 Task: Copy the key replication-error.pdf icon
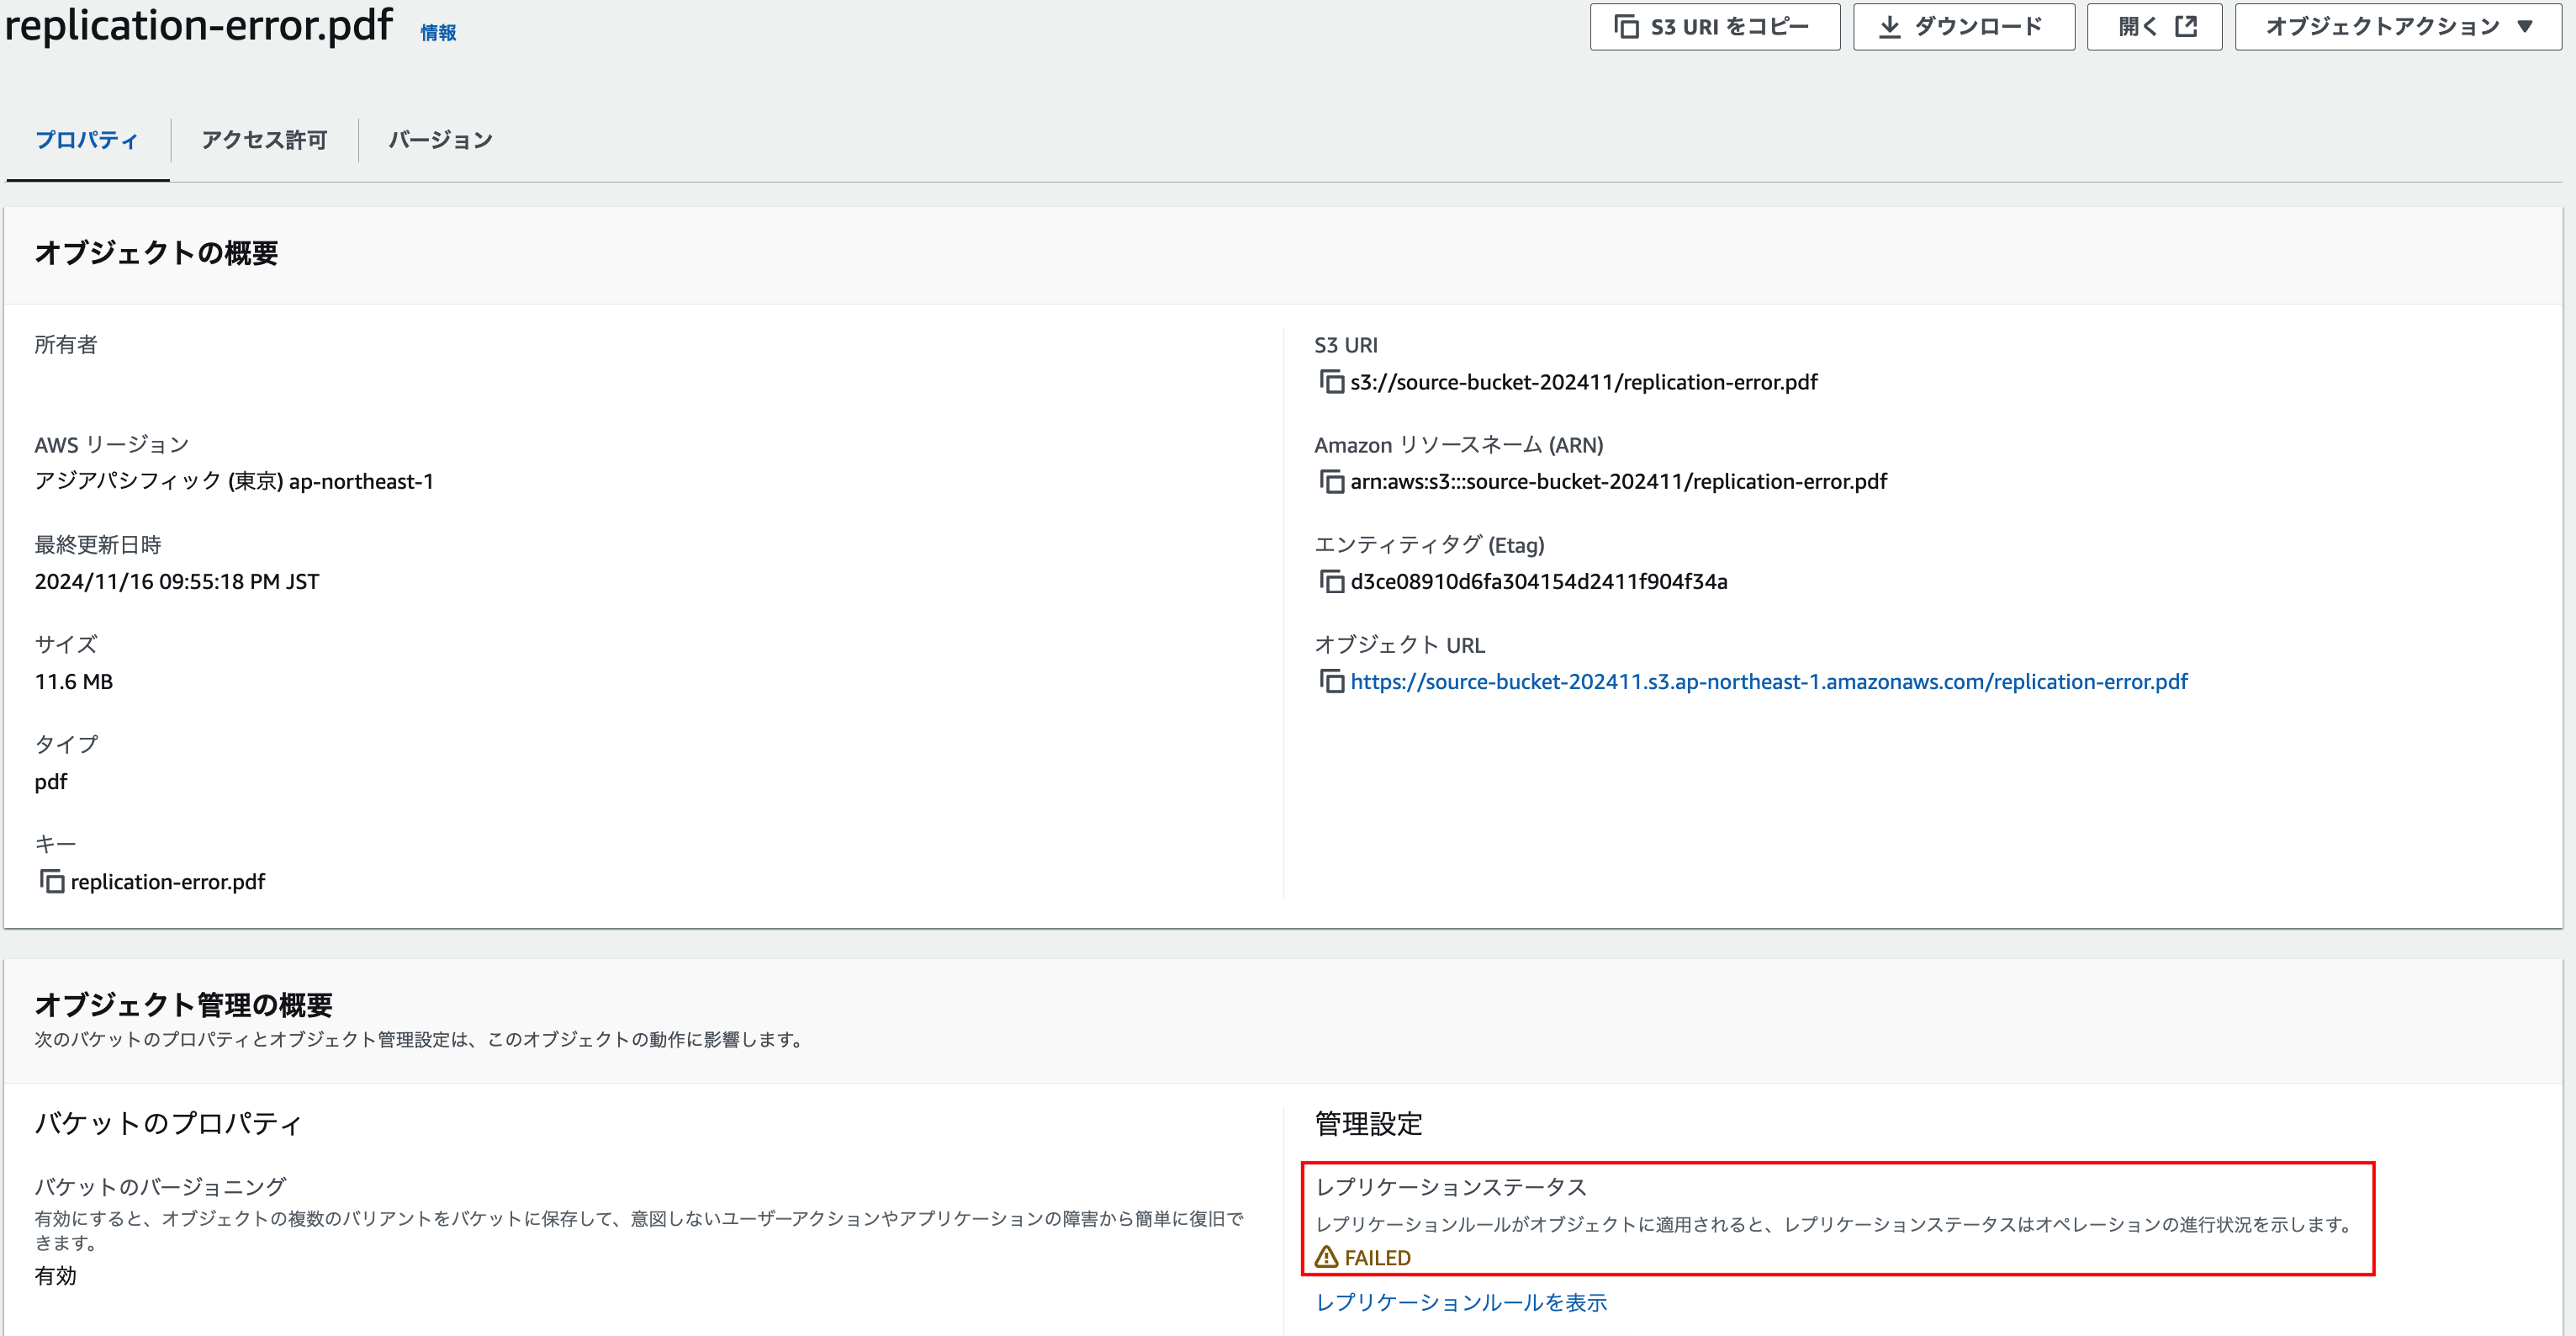pyautogui.click(x=51, y=882)
